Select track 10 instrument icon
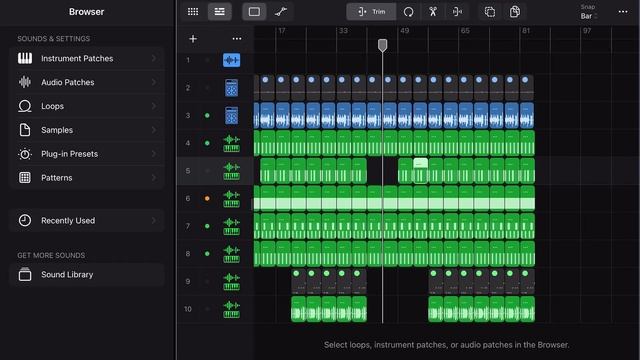This screenshot has width=640, height=360. tap(231, 309)
